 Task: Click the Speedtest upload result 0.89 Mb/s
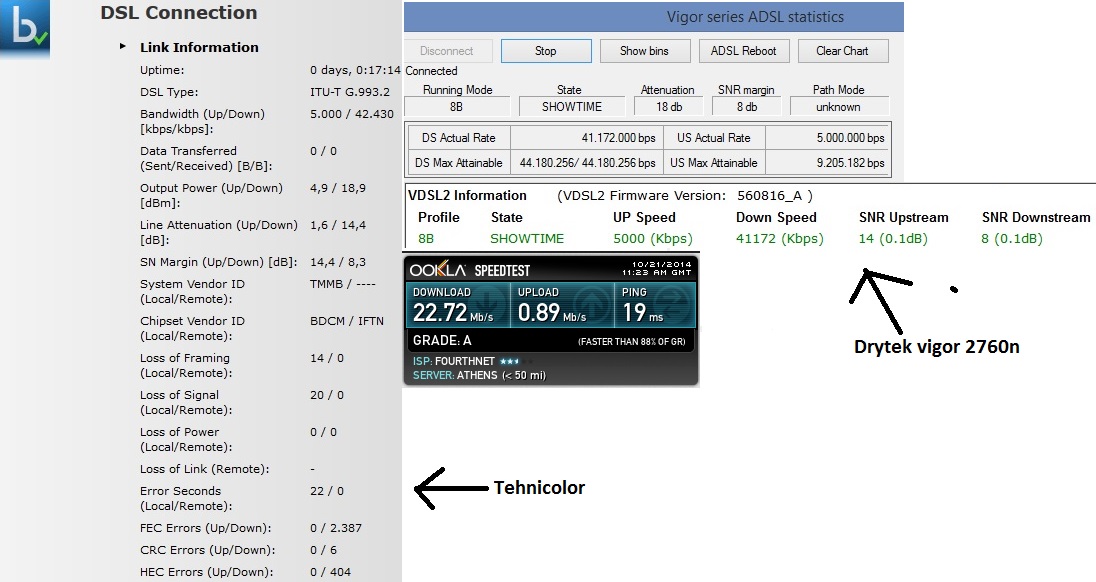pyautogui.click(x=551, y=312)
